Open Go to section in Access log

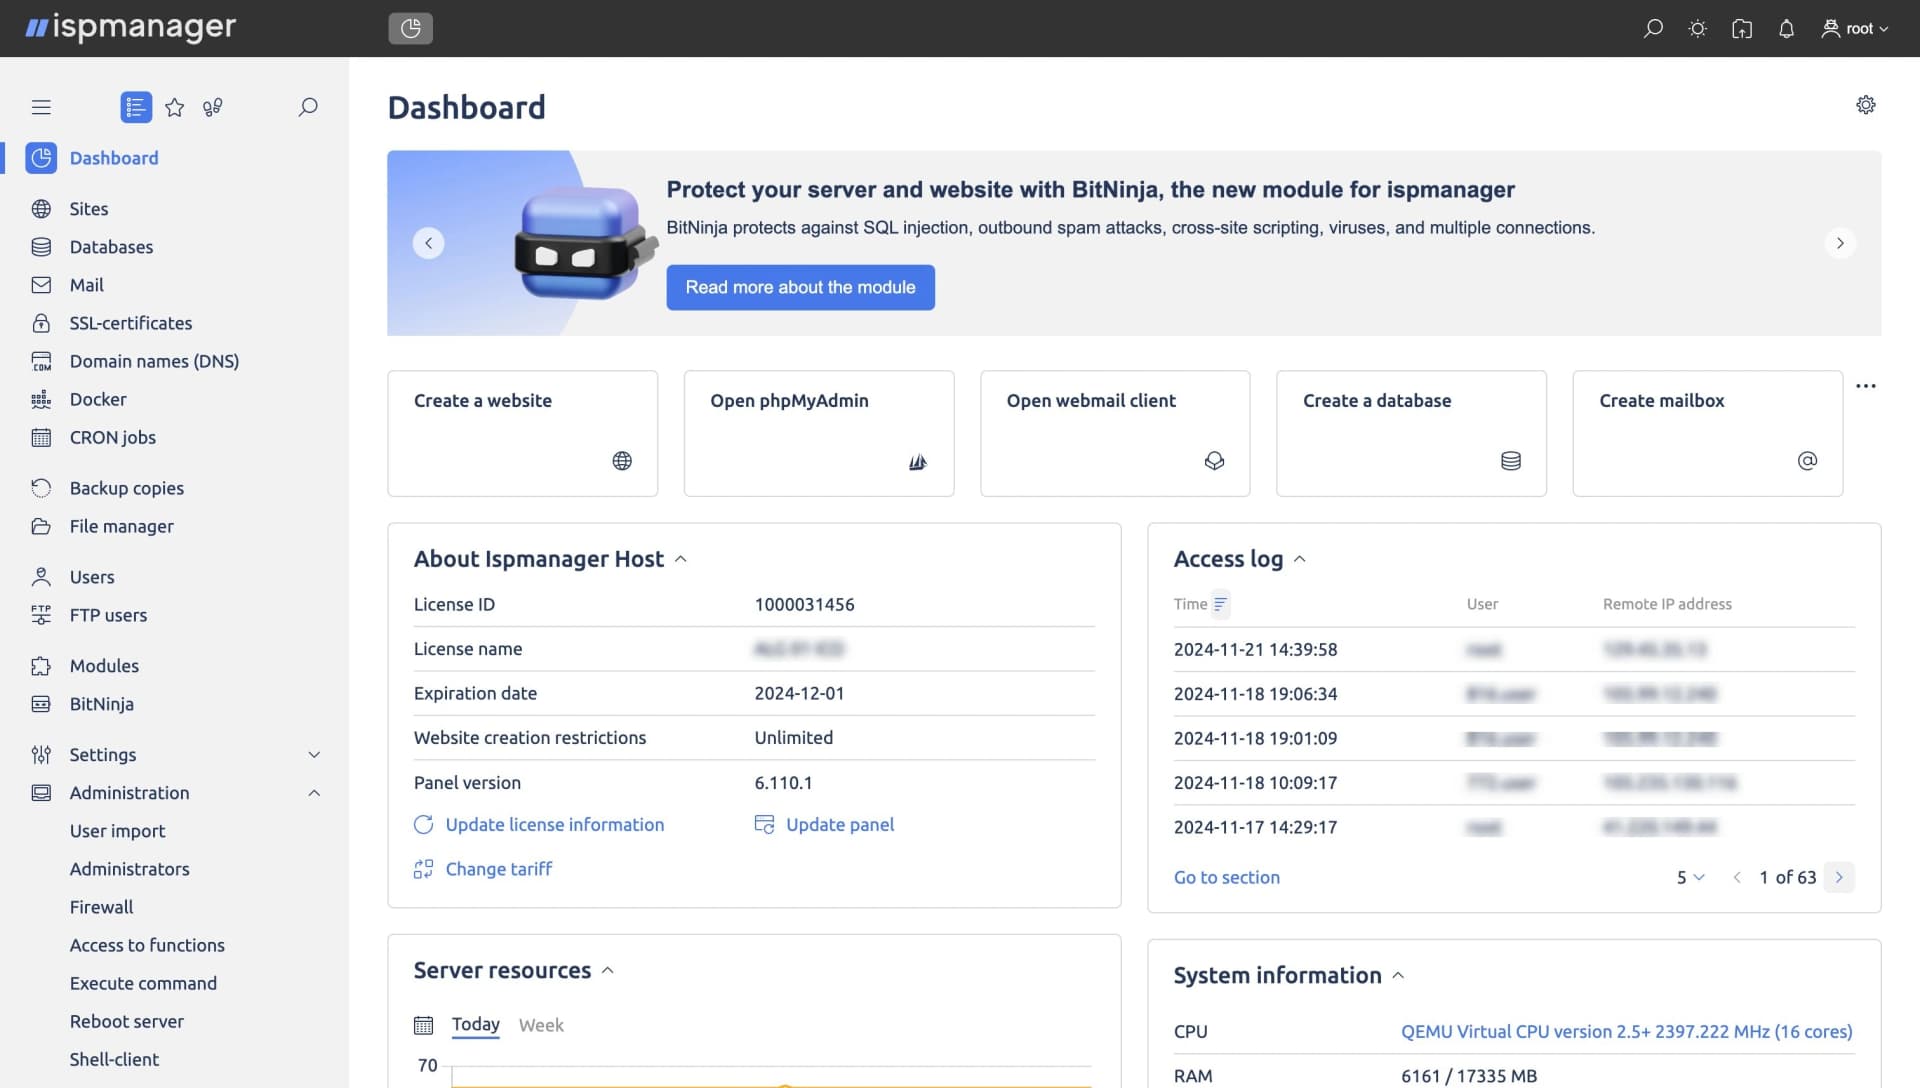click(x=1226, y=877)
